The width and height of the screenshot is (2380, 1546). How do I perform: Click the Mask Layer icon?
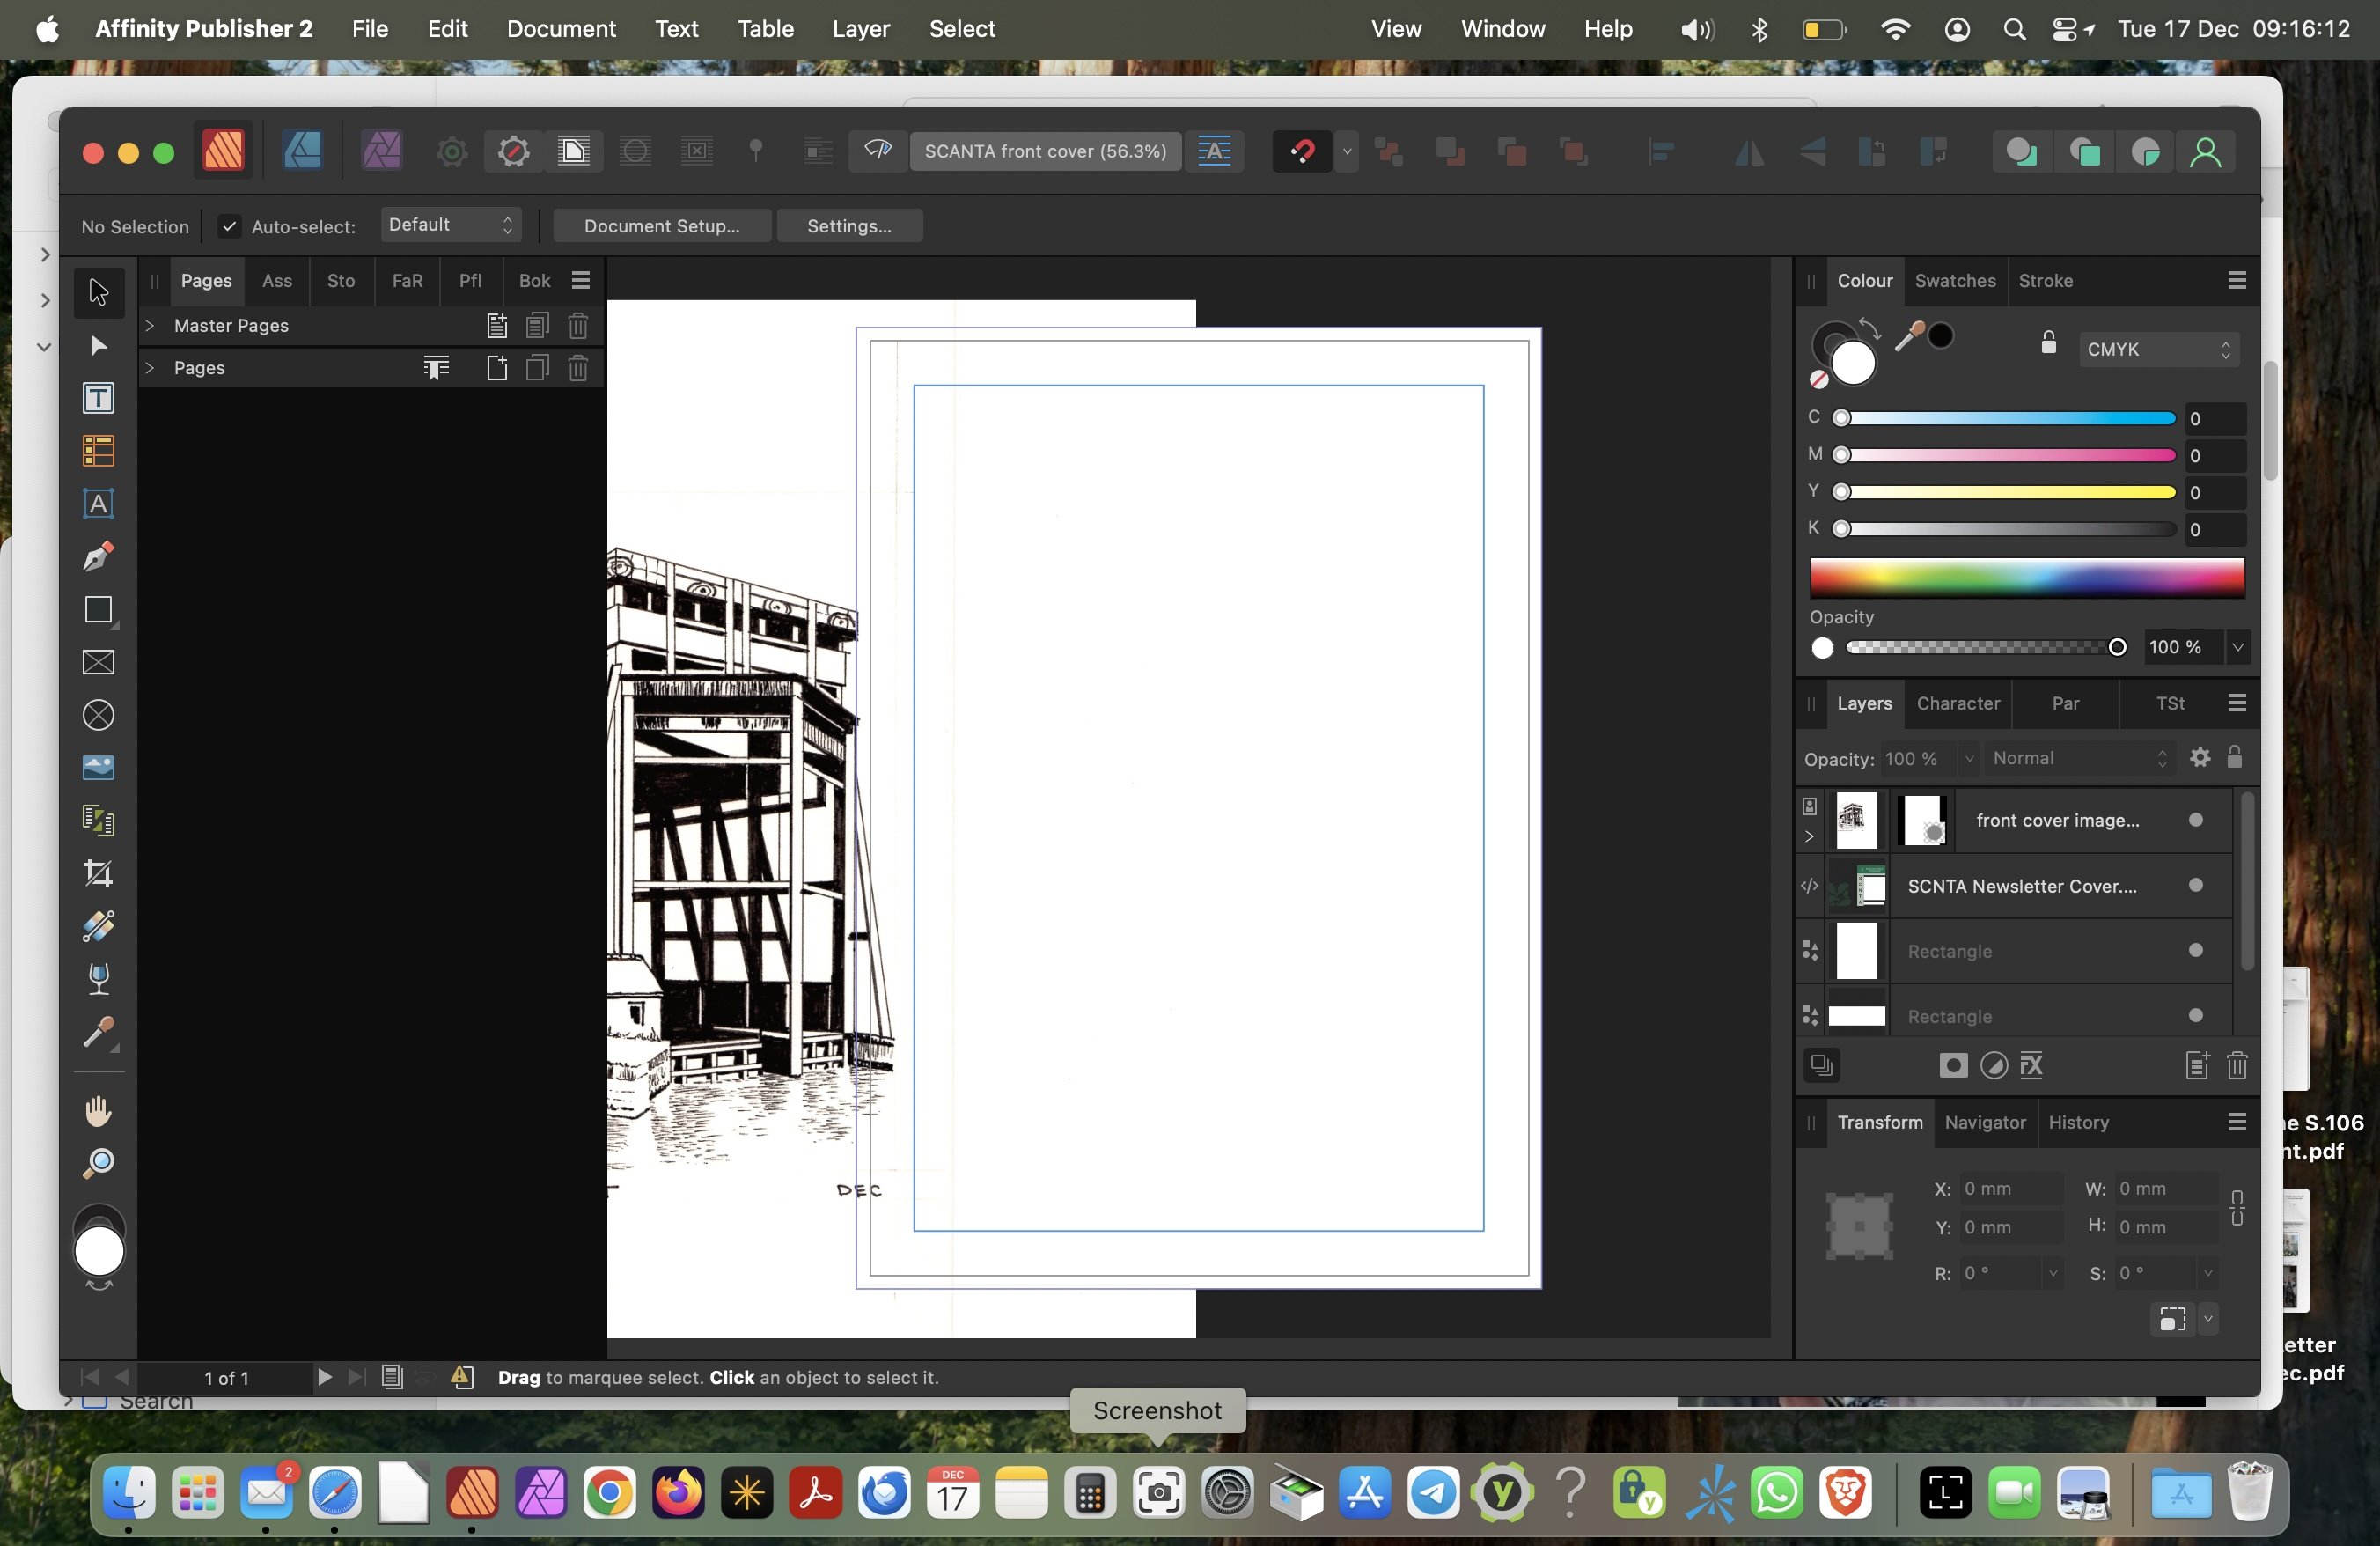tap(1953, 1065)
